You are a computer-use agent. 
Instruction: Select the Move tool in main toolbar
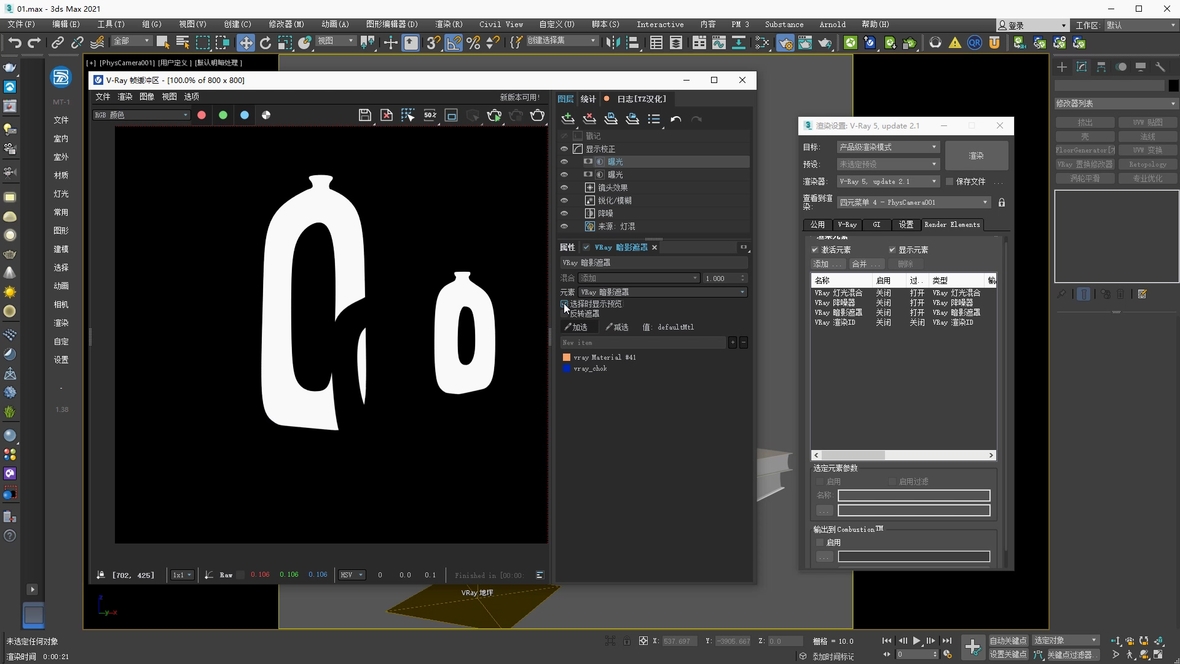[x=245, y=43]
